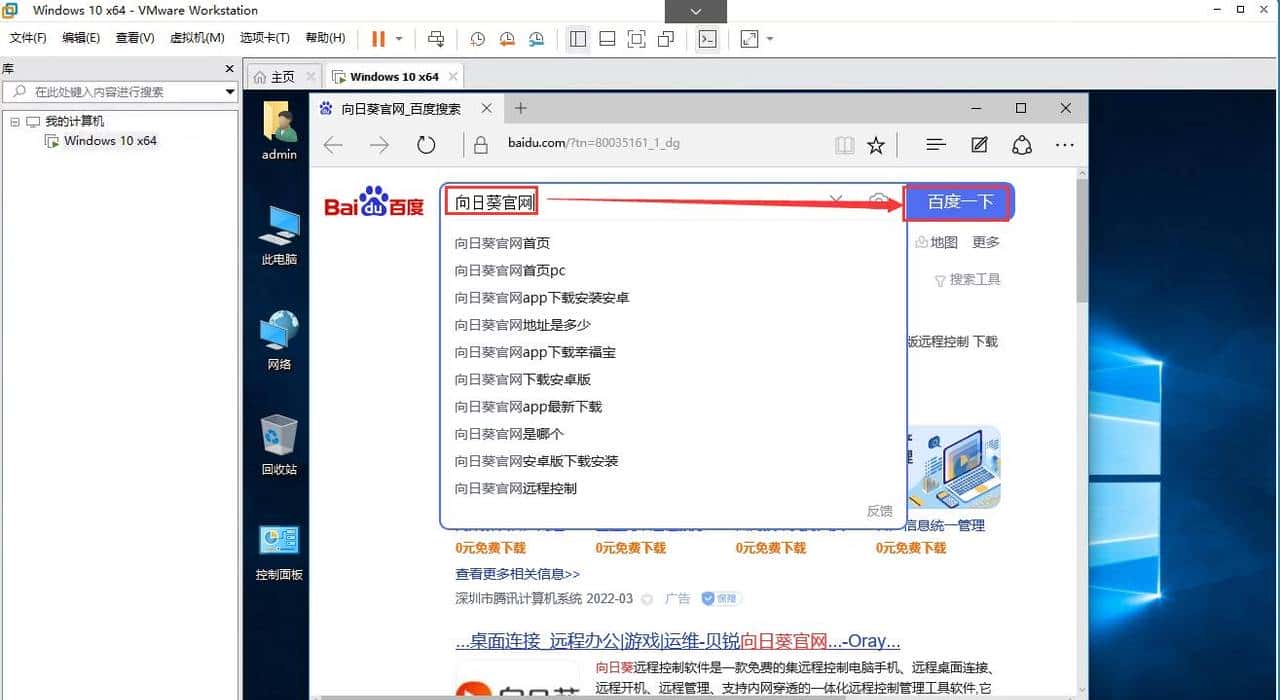The width and height of the screenshot is (1280, 700).
Task: Take a snapshot of the virtual machine
Action: click(x=477, y=39)
